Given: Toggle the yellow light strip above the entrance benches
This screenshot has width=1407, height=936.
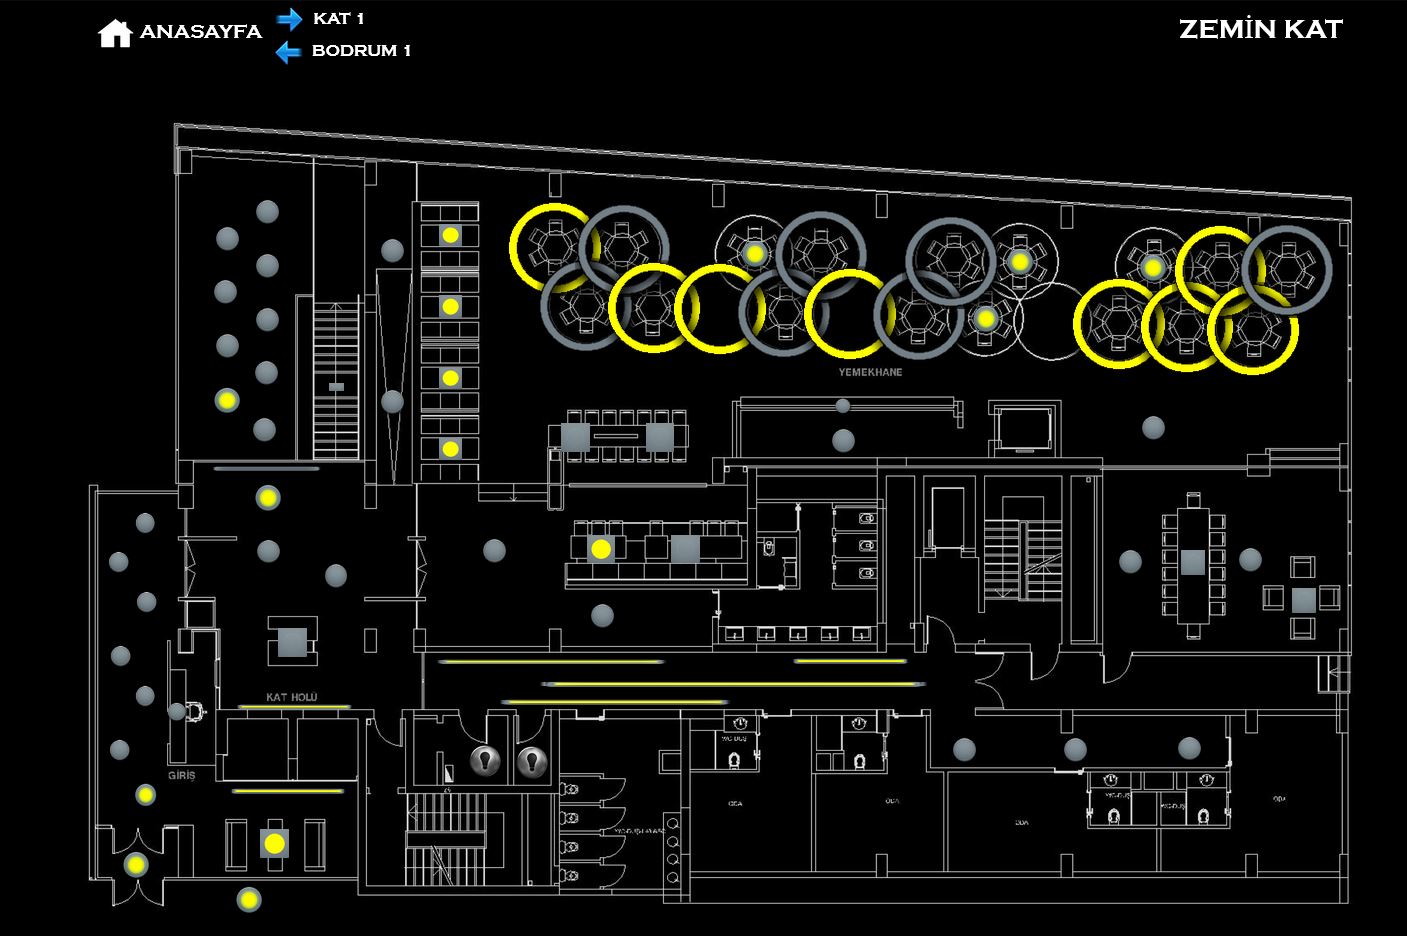Looking at the screenshot, I should 288,790.
